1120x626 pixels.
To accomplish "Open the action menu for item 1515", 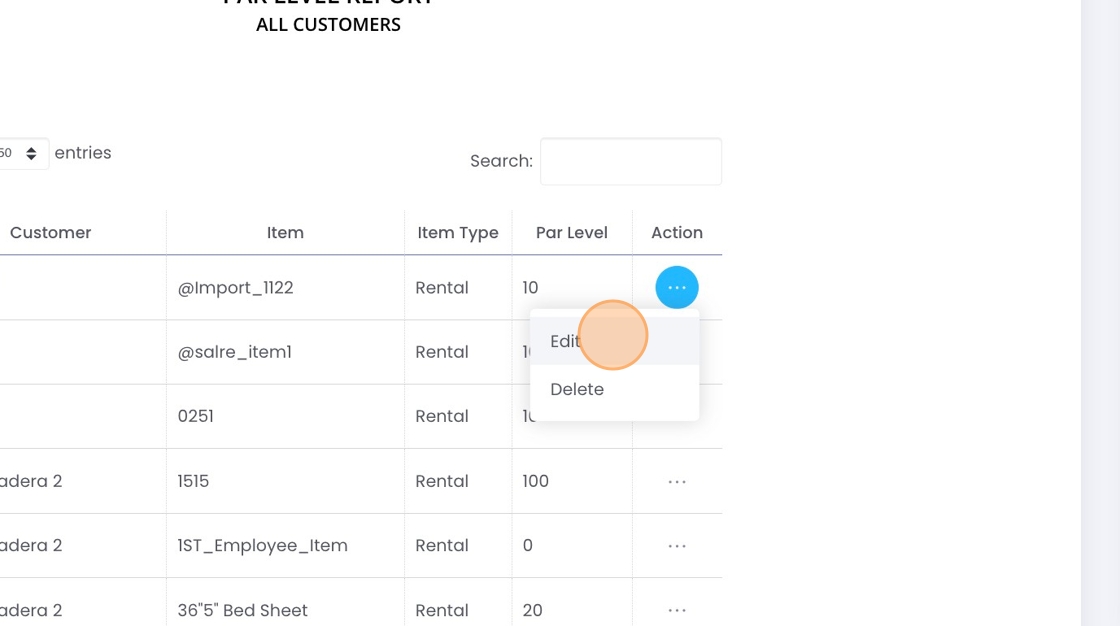I will pyautogui.click(x=677, y=482).
